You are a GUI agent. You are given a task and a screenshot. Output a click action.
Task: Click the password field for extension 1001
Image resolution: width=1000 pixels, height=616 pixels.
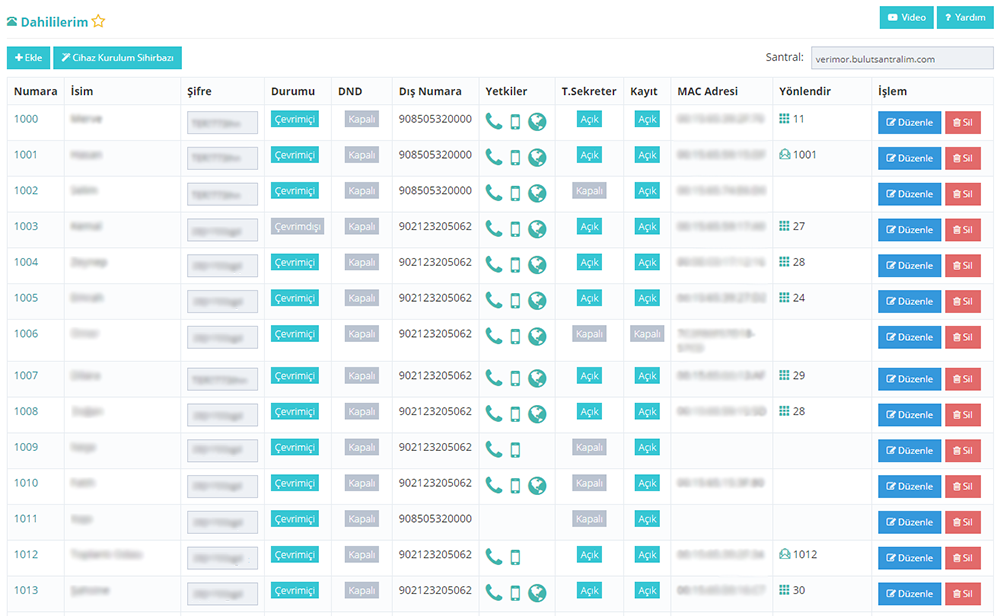point(222,158)
